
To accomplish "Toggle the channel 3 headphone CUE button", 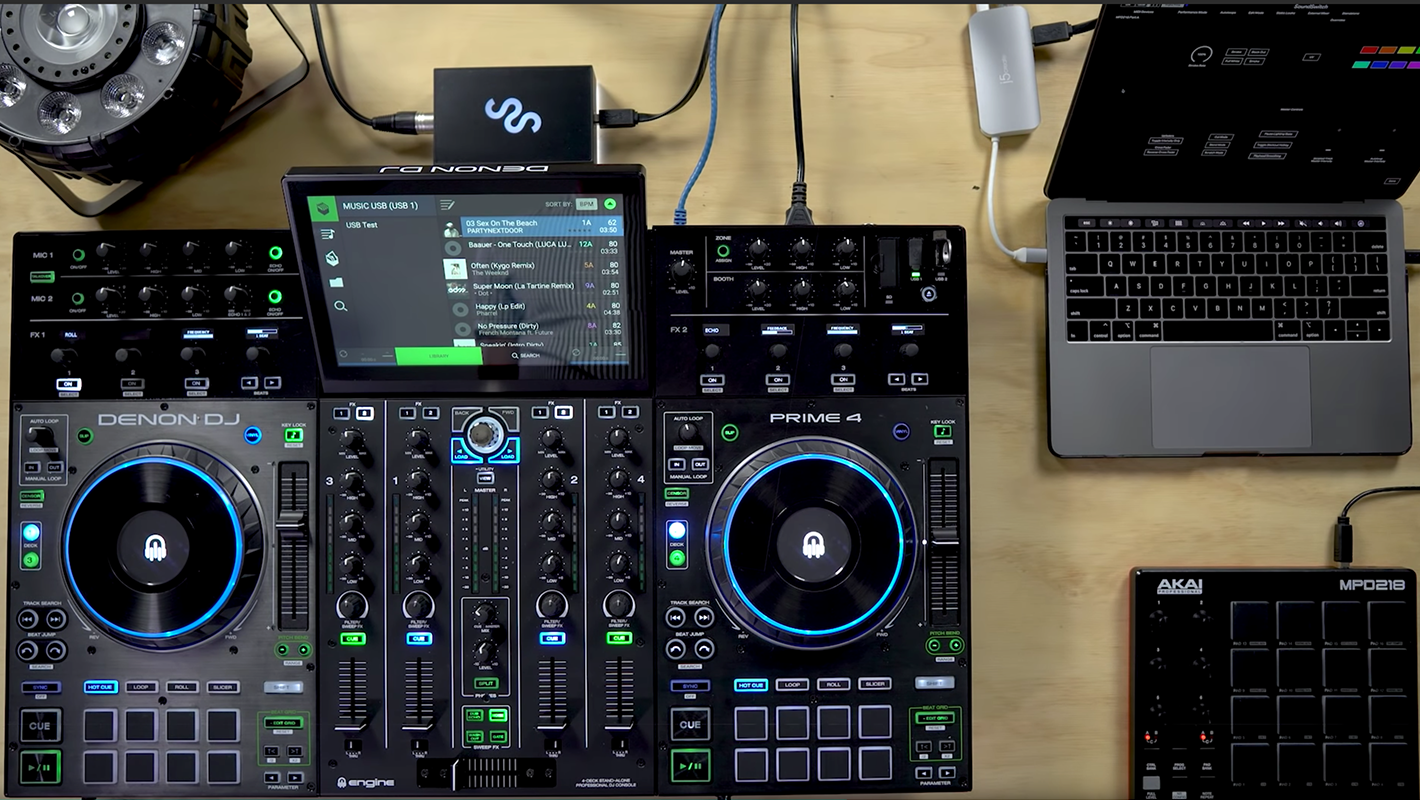I will pos(352,638).
